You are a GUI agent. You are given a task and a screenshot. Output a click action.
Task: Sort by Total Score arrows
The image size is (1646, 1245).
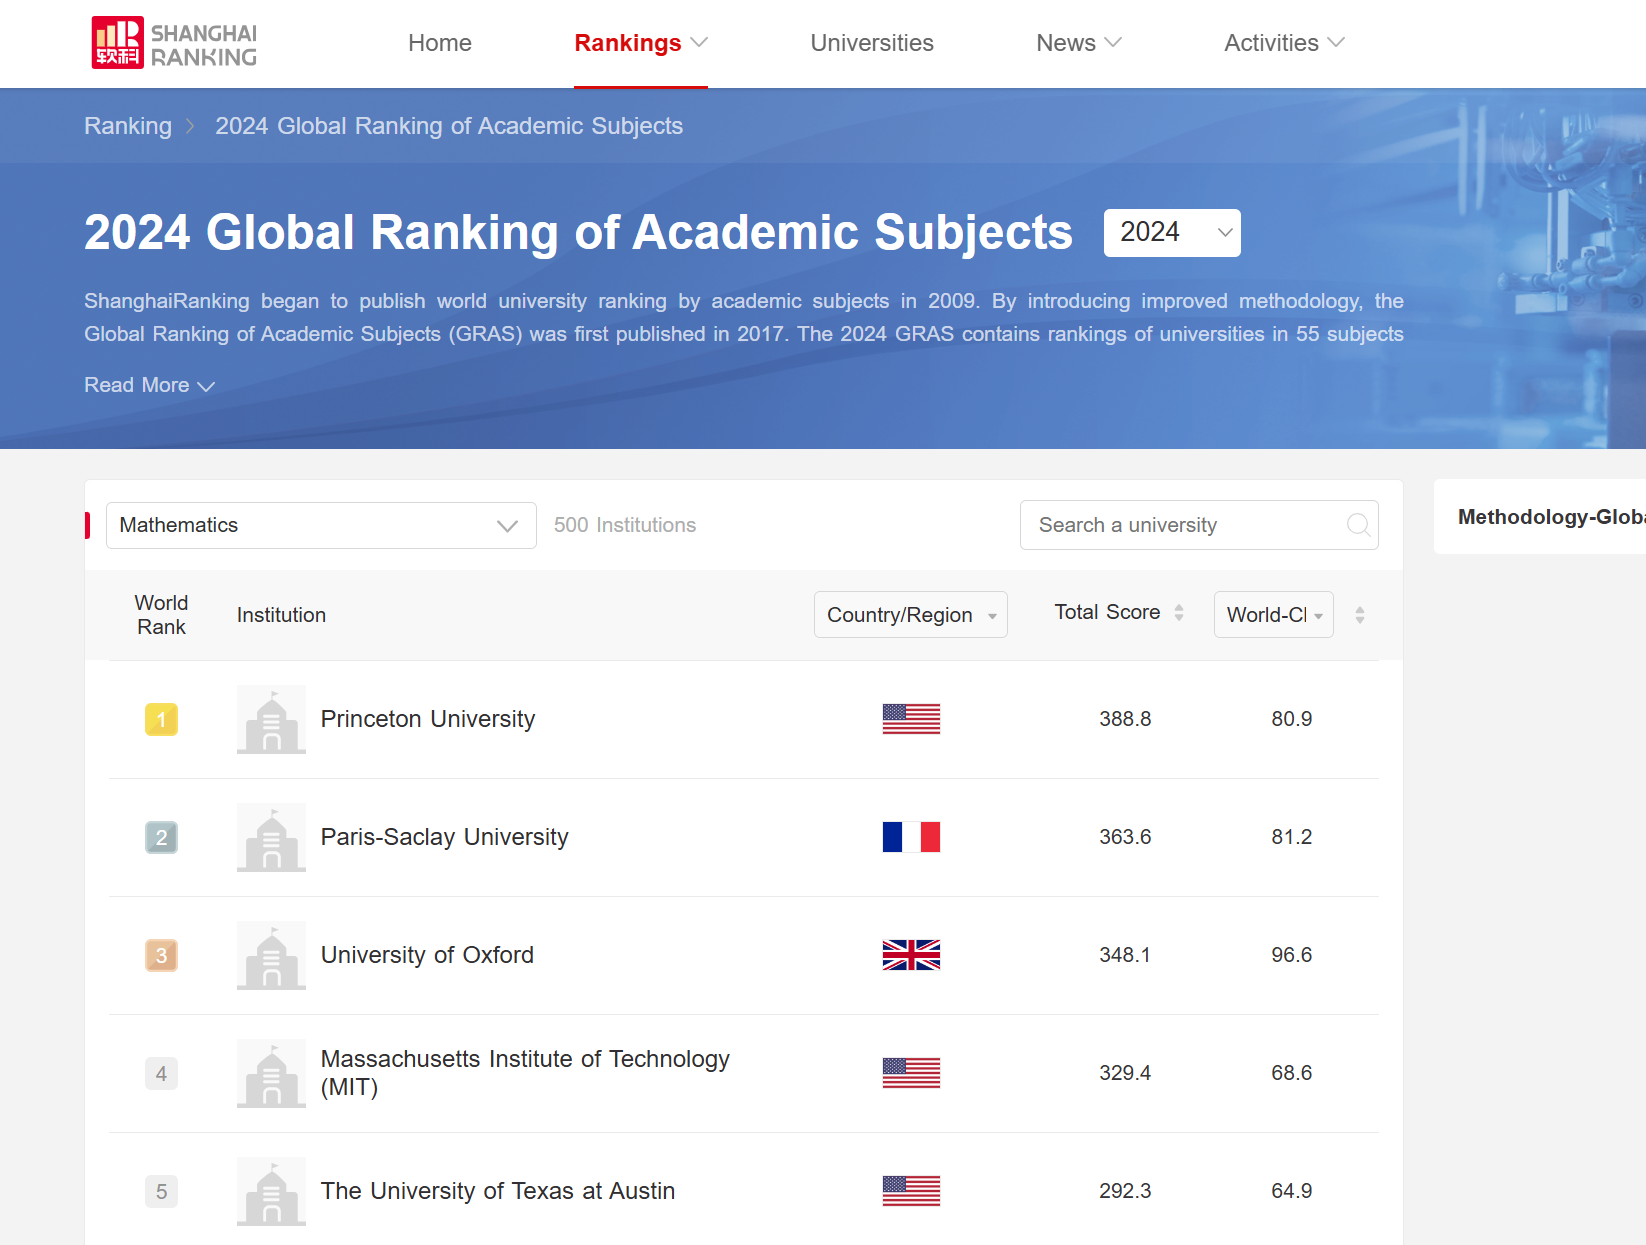[x=1179, y=613]
